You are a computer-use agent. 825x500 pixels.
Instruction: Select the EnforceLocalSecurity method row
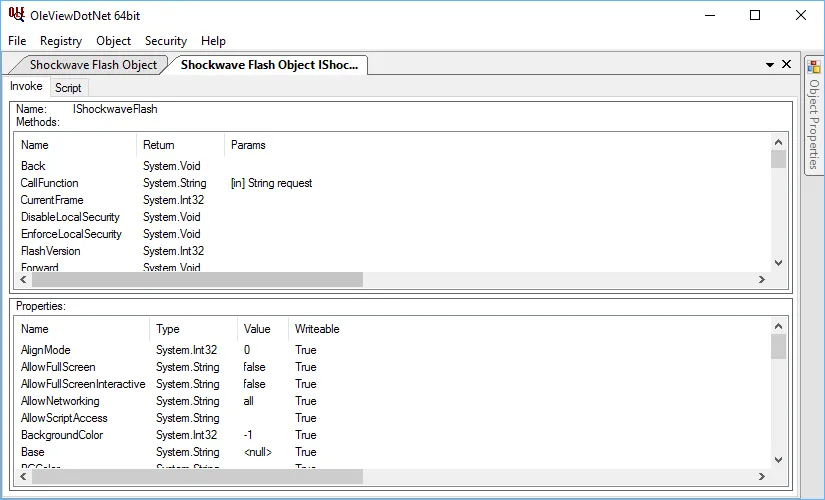392,234
